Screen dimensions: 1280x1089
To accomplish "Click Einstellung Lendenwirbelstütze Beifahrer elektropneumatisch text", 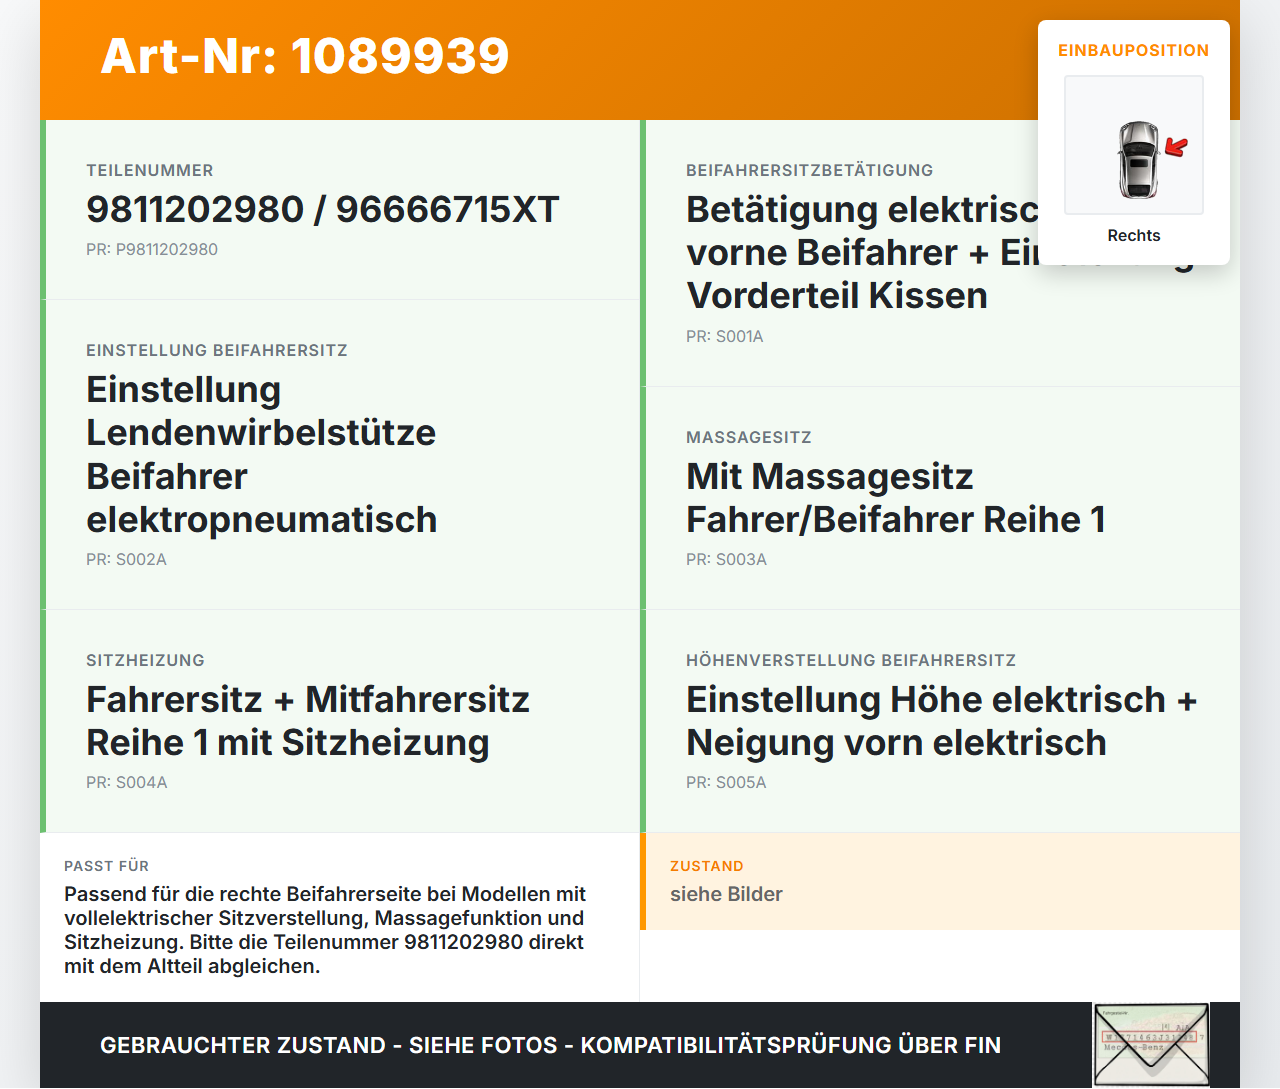I will (262, 454).
